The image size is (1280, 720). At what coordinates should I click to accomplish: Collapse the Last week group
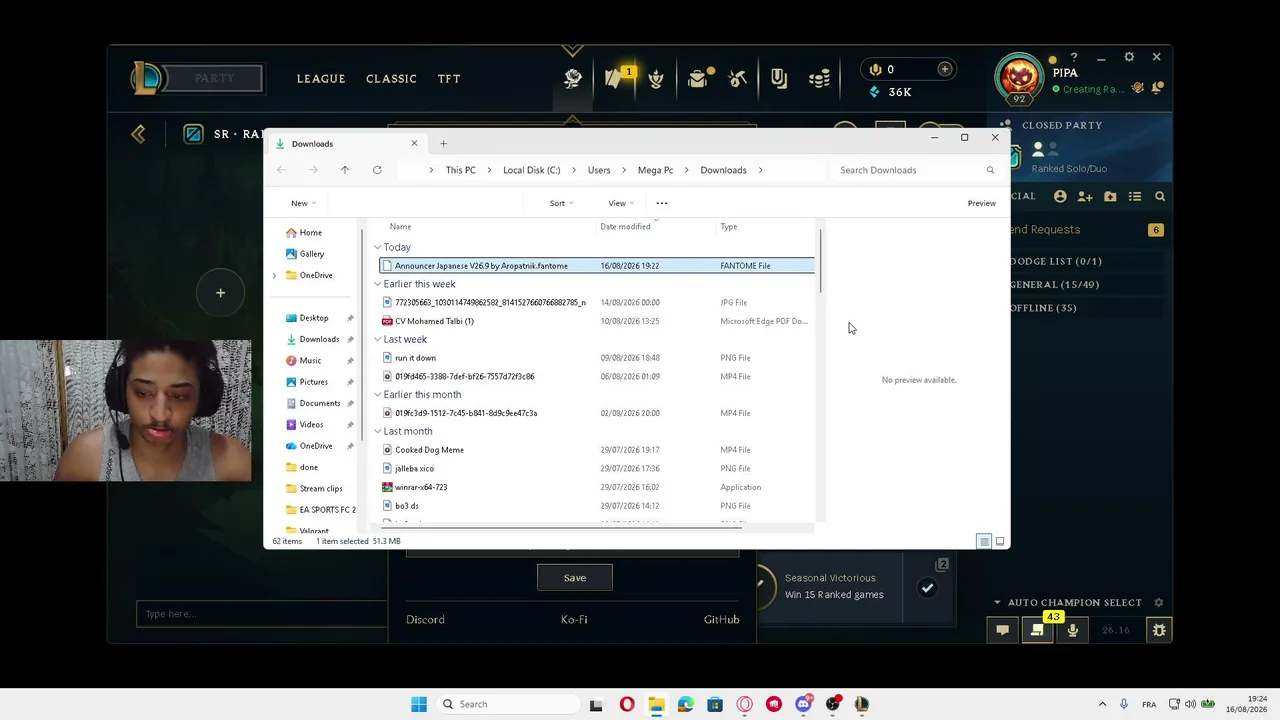coord(378,339)
